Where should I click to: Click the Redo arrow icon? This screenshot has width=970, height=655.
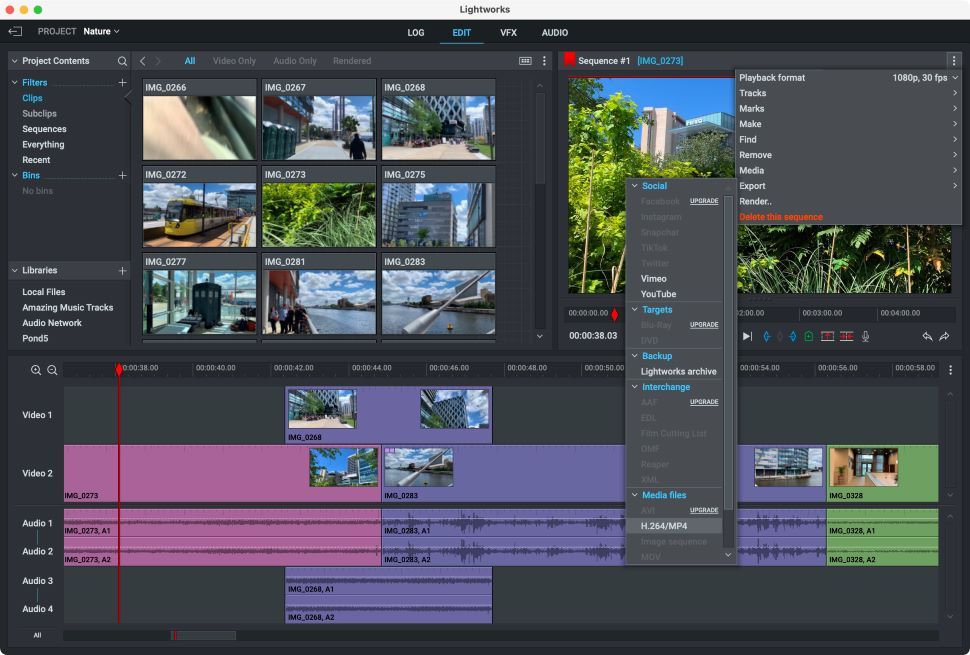tap(943, 336)
